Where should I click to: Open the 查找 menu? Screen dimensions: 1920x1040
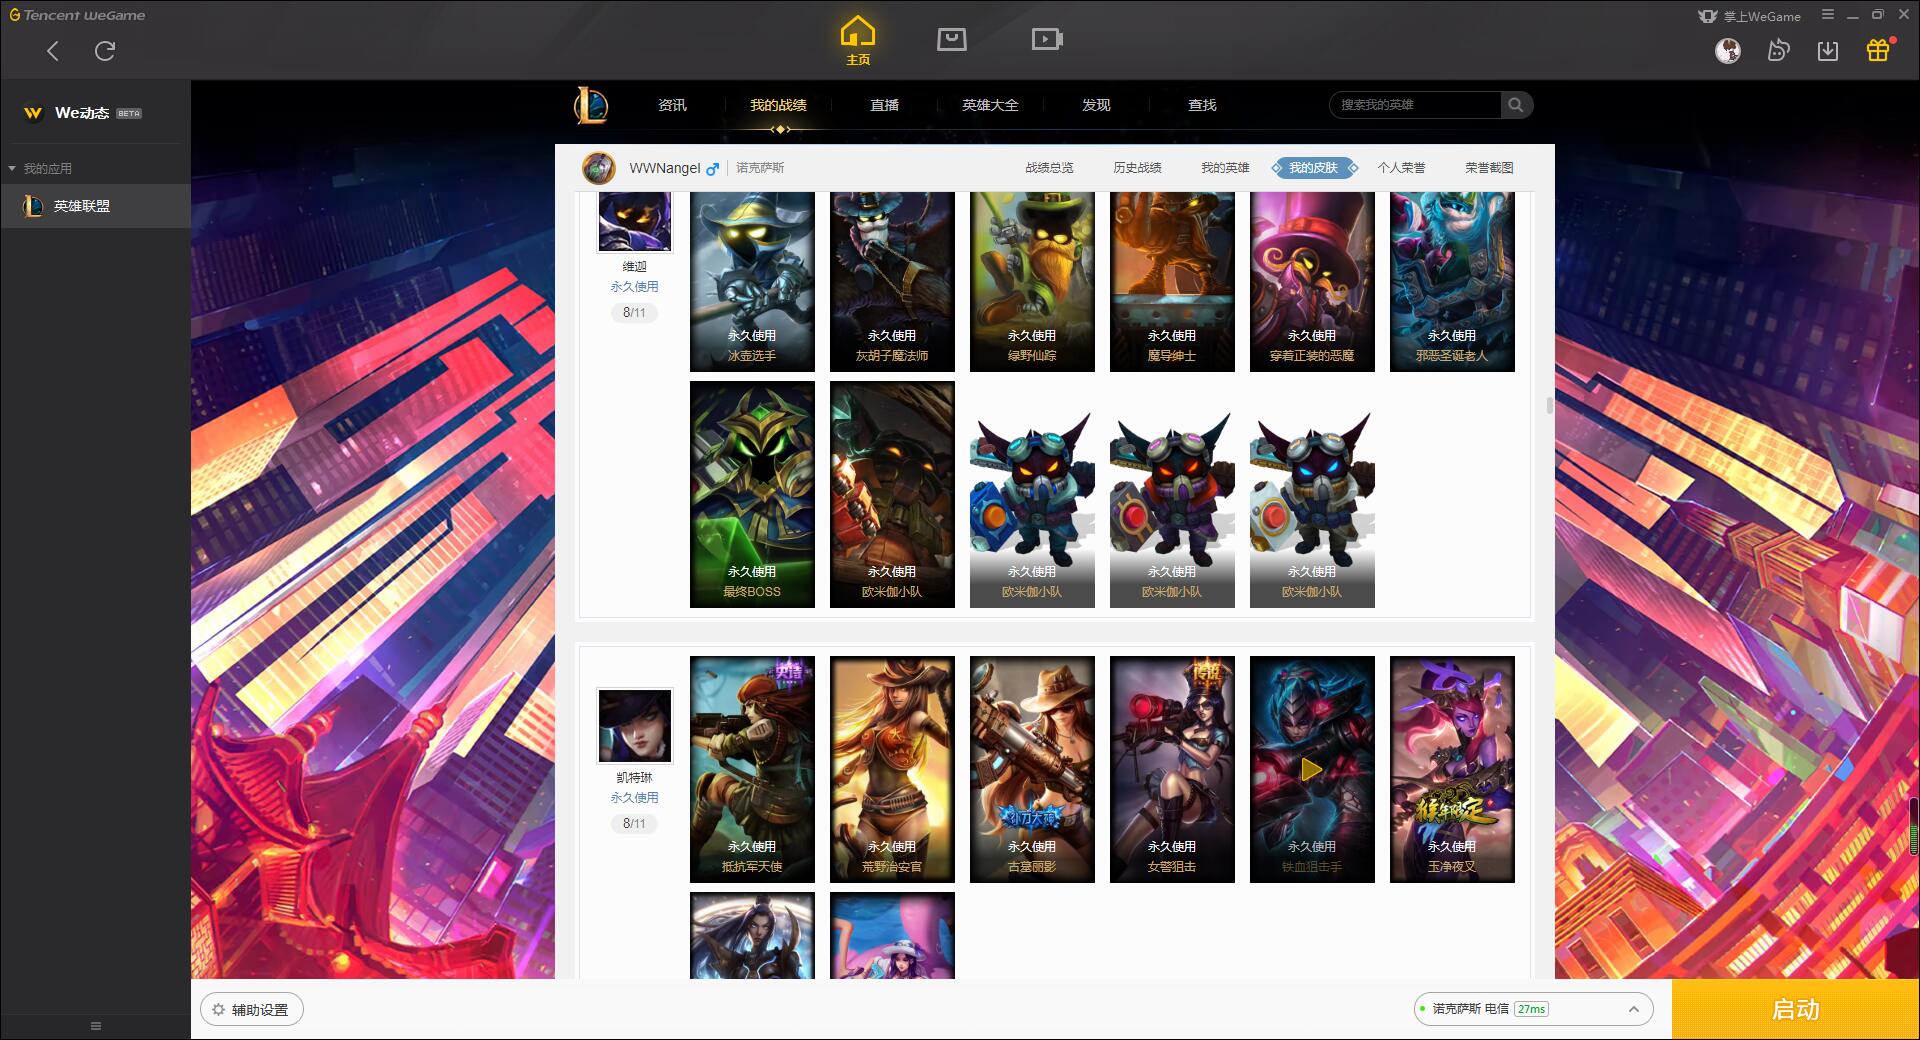pos(1202,105)
